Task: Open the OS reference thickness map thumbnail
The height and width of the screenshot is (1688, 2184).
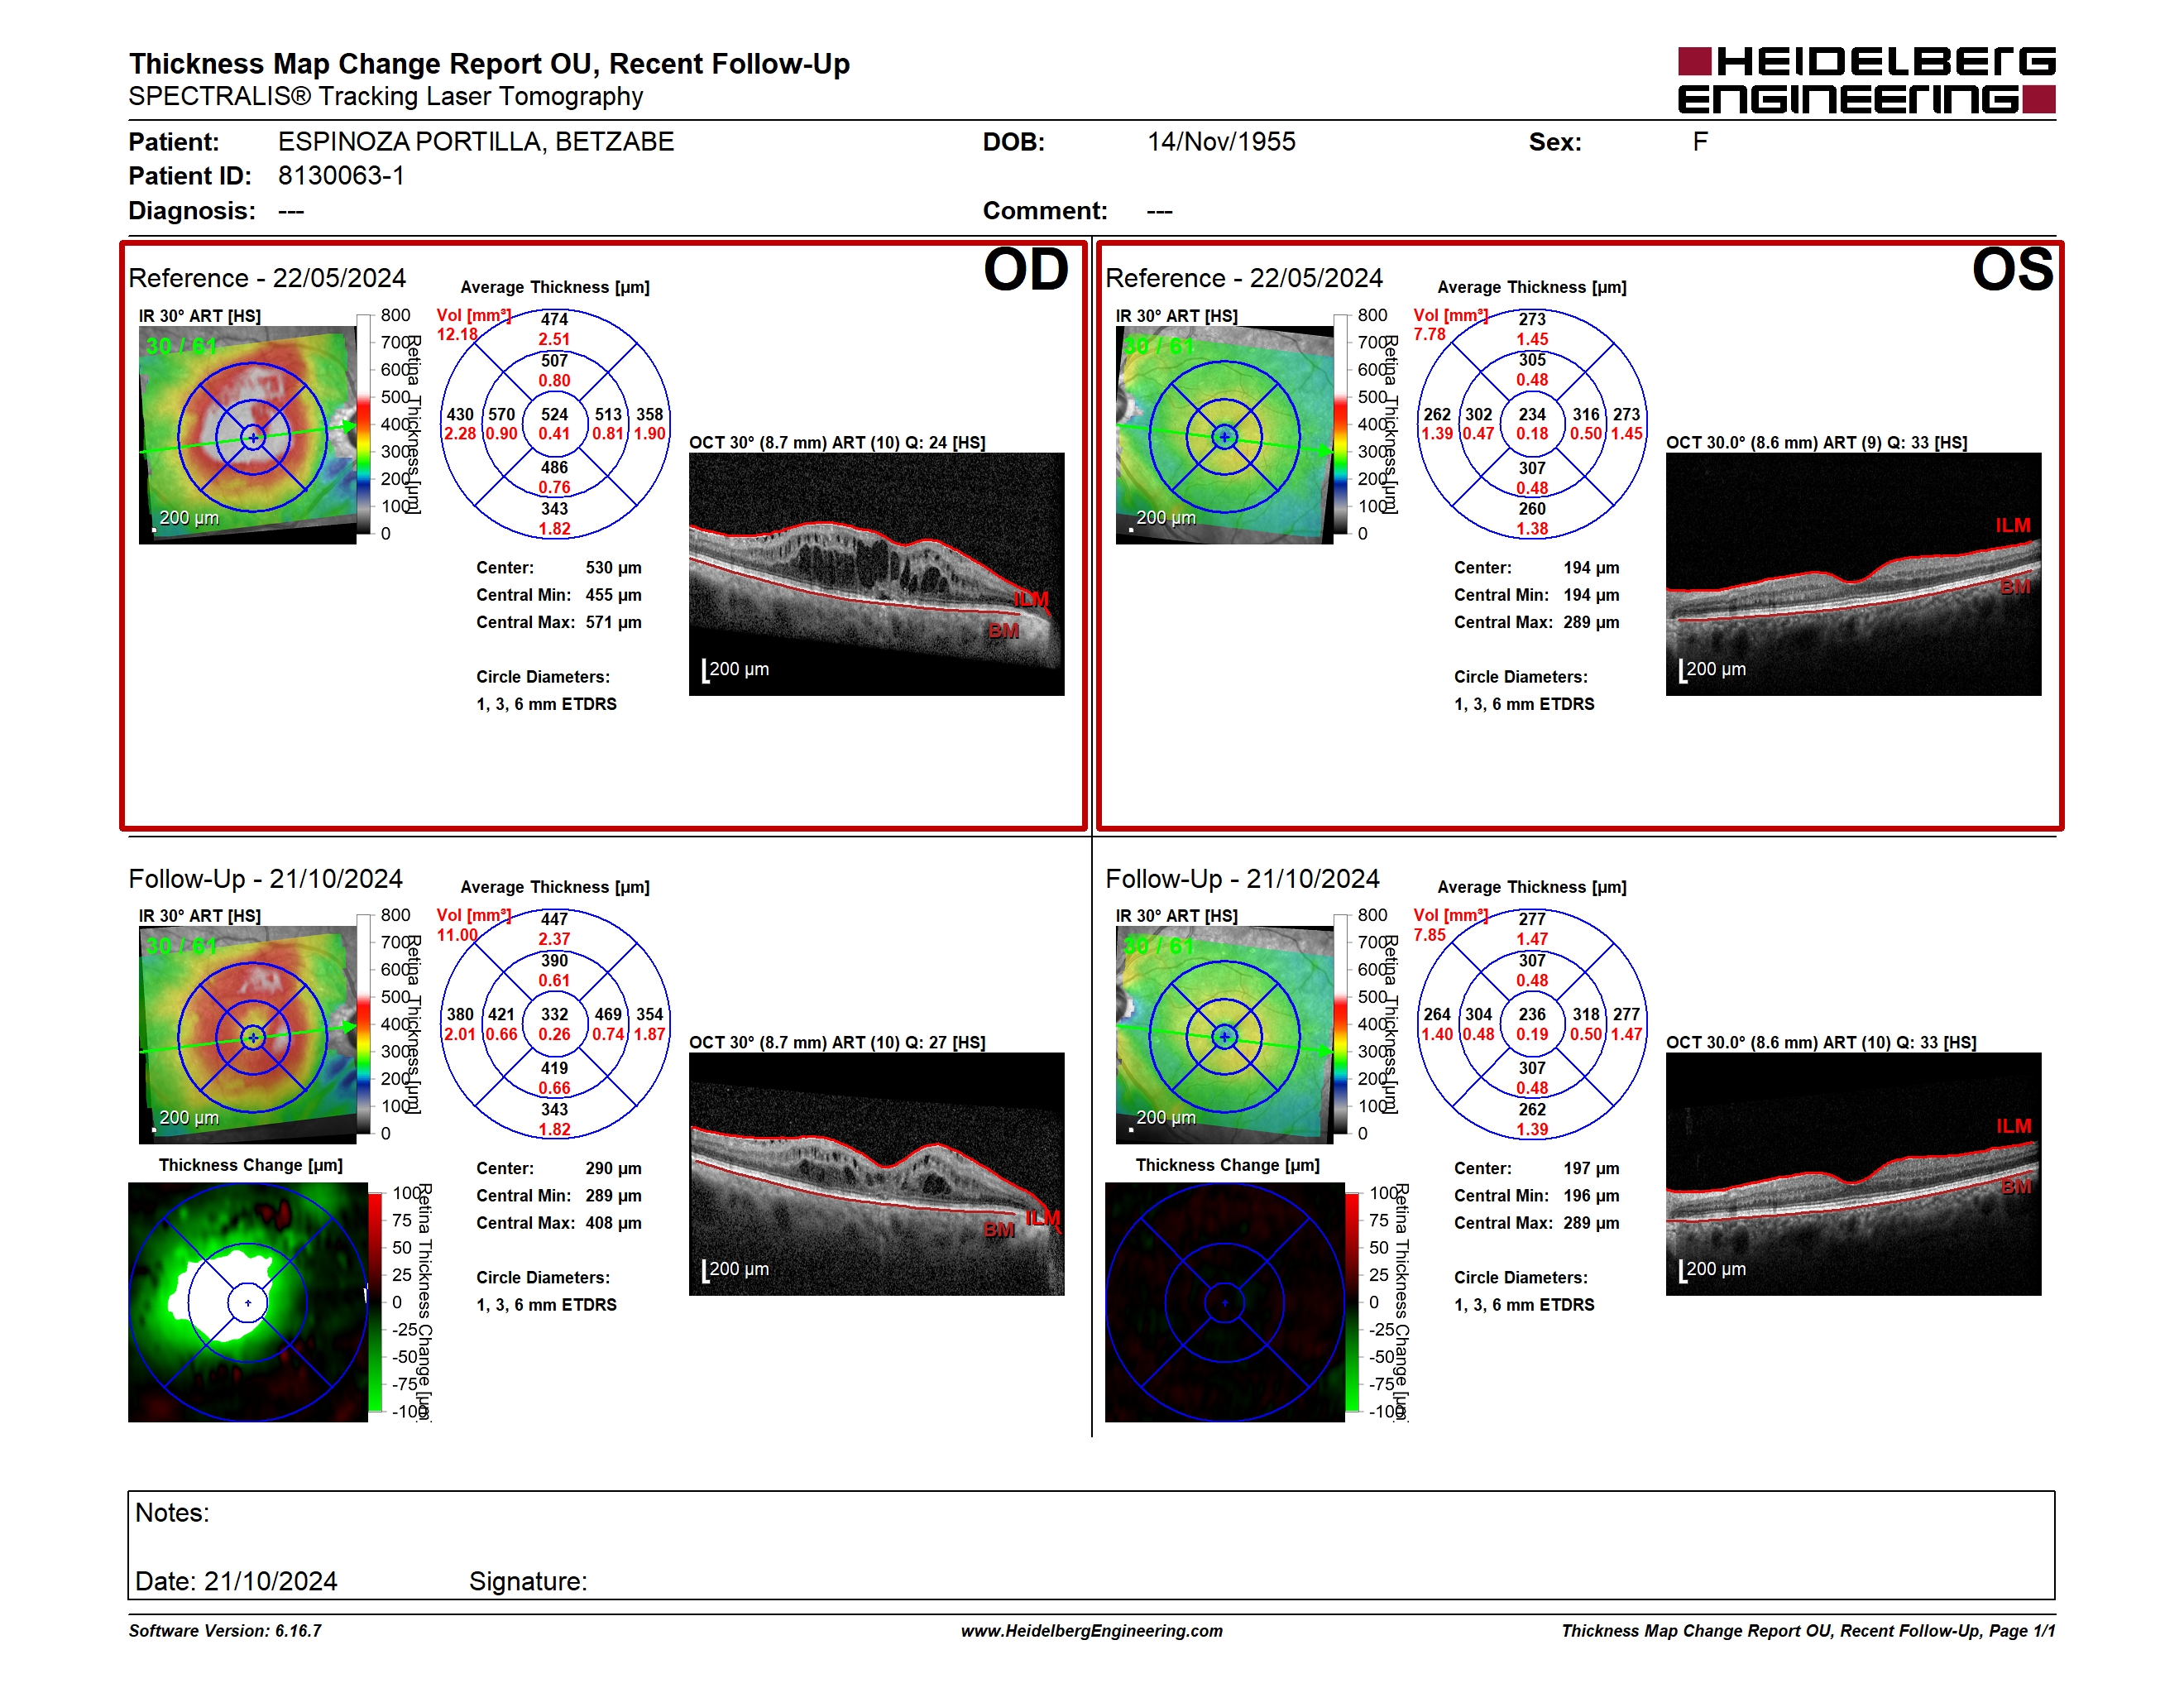Action: pos(1225,435)
